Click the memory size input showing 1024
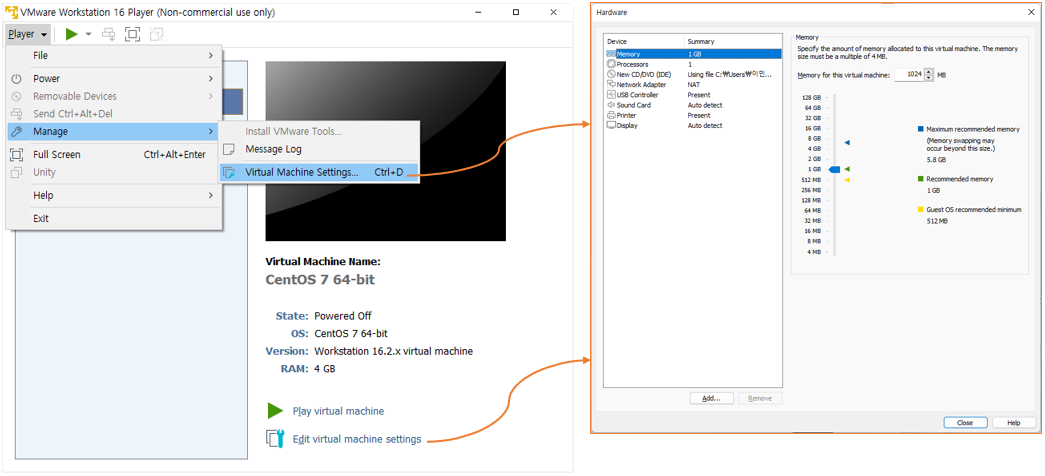Image resolution: width=1045 pixels, height=476 pixels. [x=909, y=75]
